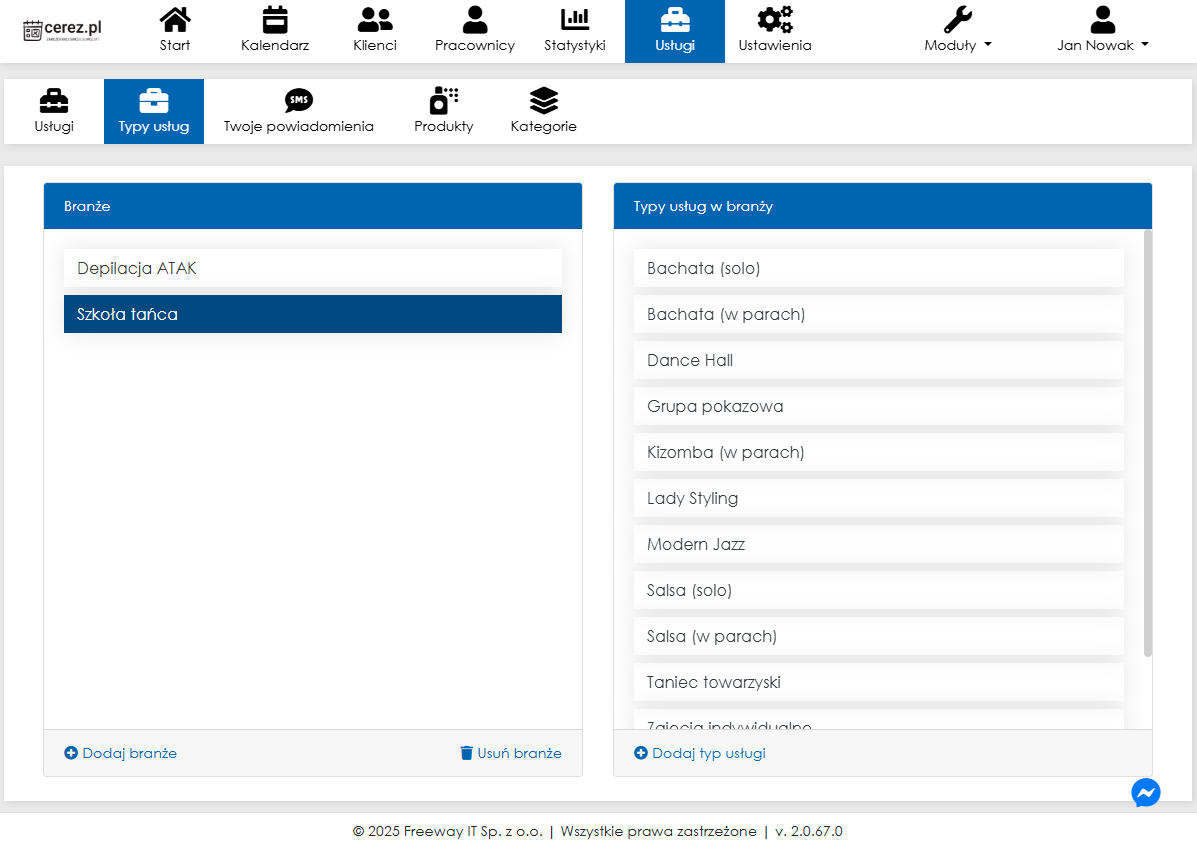
Task: Open Klienci people icon
Action: tap(375, 19)
